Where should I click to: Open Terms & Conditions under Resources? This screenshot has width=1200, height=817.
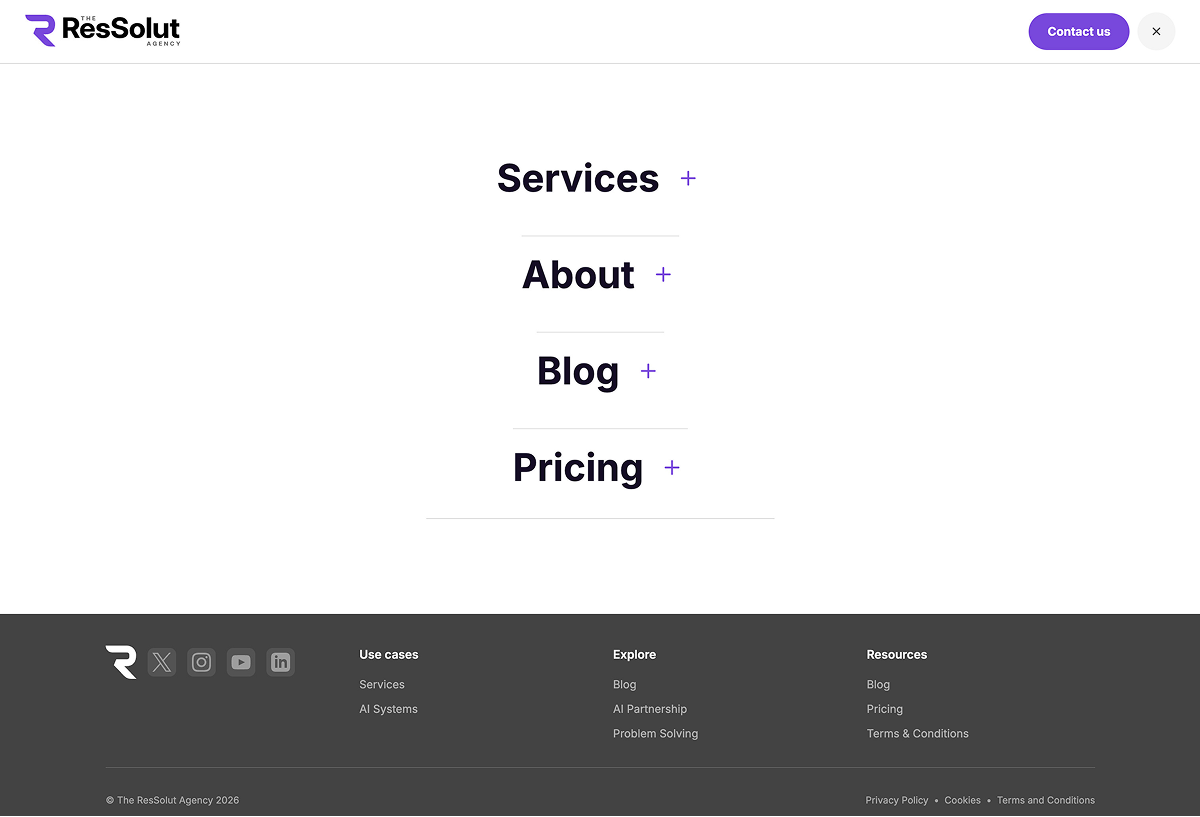(917, 733)
